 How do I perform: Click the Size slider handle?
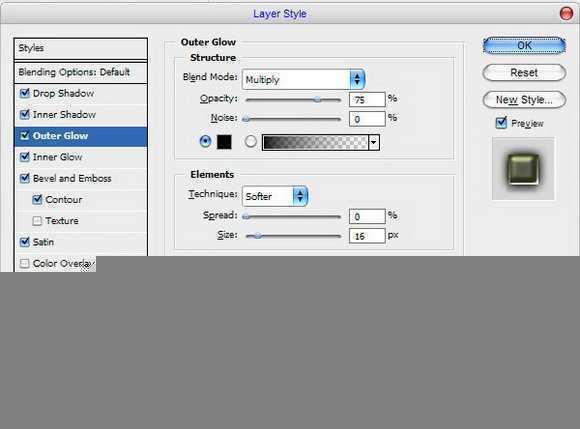[258, 236]
